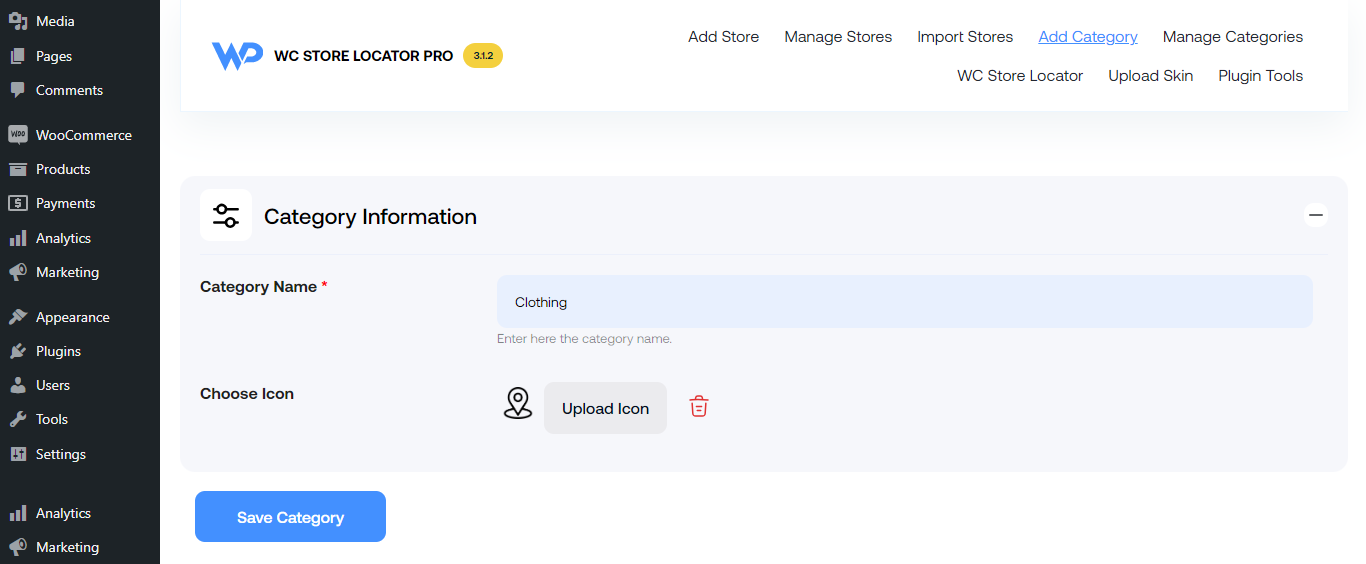Open the Upload Skin tab
Screen dimensions: 1366x564
click(x=1150, y=76)
